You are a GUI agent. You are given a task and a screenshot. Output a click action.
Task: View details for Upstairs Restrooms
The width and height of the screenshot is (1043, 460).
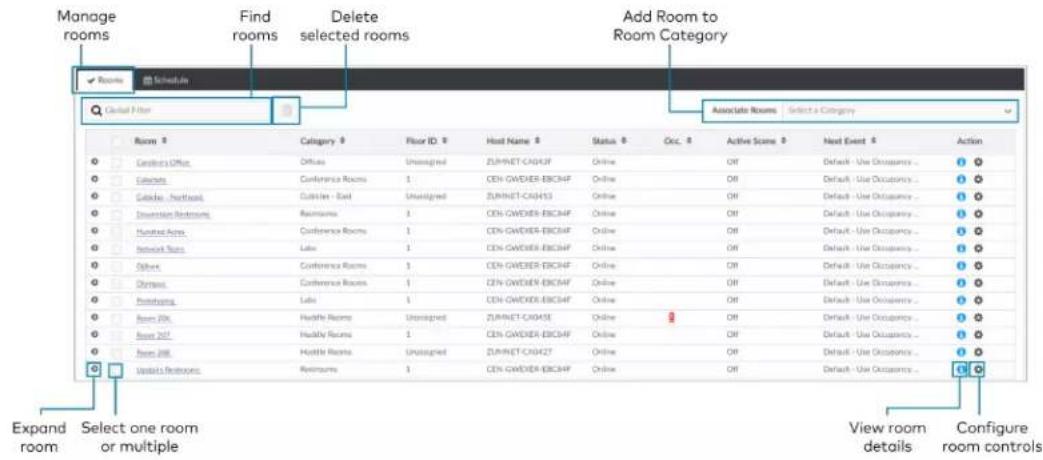pos(960,369)
